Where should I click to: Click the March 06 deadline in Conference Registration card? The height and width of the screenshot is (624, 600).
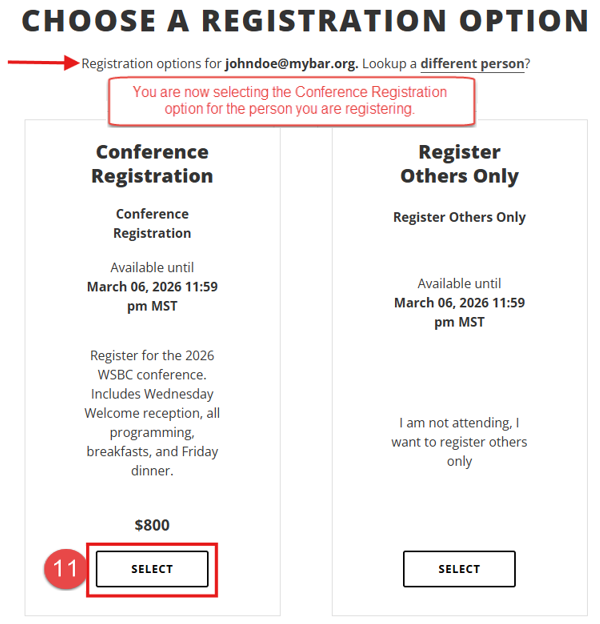pyautogui.click(x=152, y=296)
